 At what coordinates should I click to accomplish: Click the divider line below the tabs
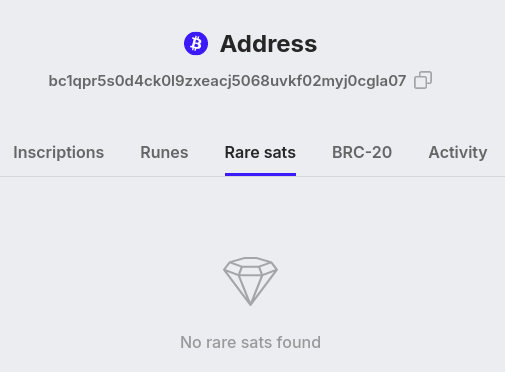[252, 176]
